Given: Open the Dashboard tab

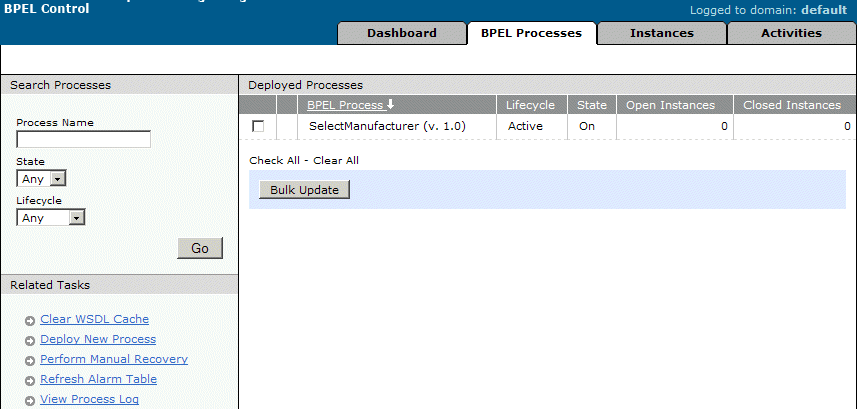Looking at the screenshot, I should point(402,33).
